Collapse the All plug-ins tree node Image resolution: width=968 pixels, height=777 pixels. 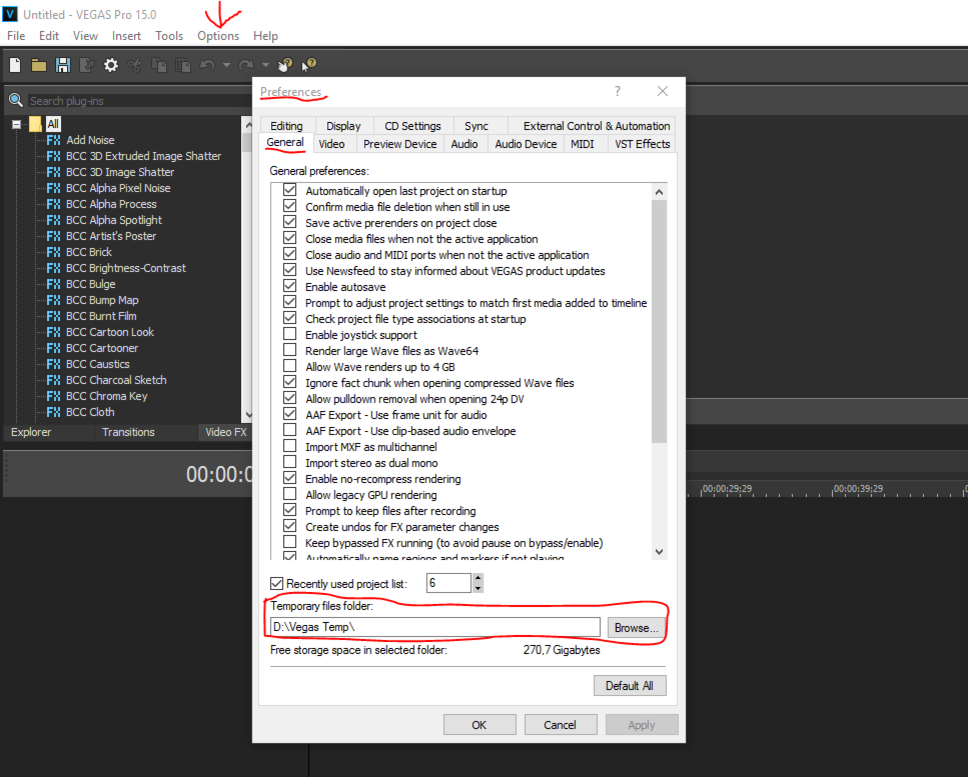point(17,125)
